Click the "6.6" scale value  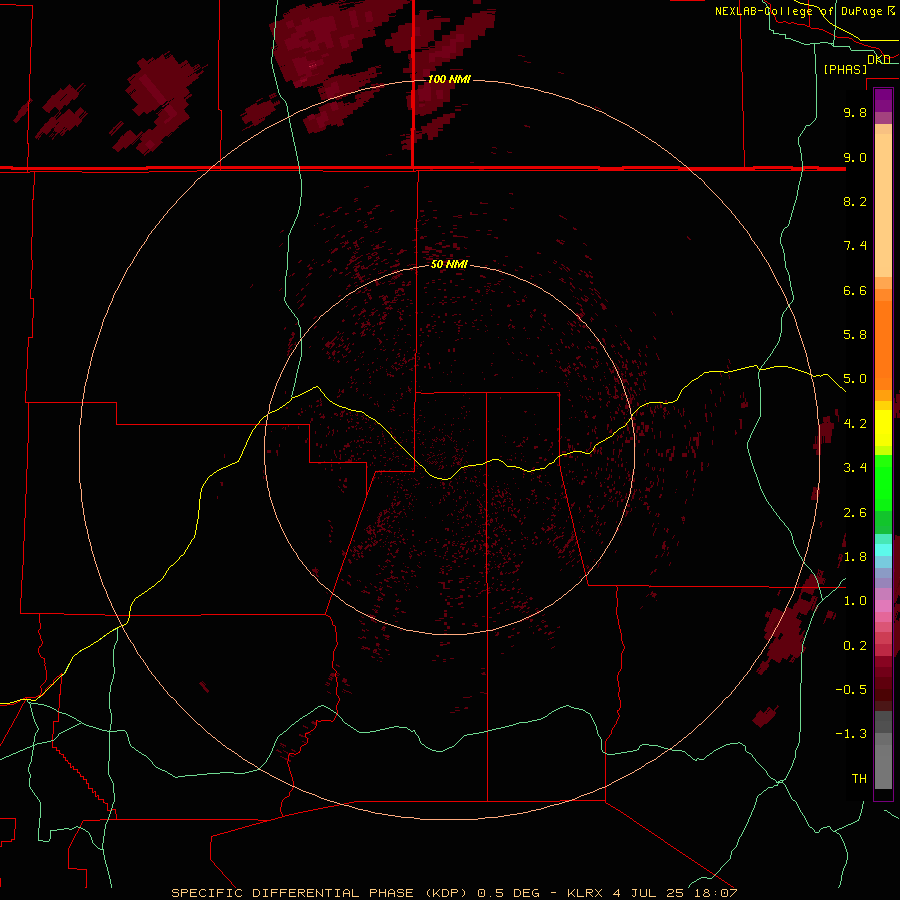[x=855, y=290]
